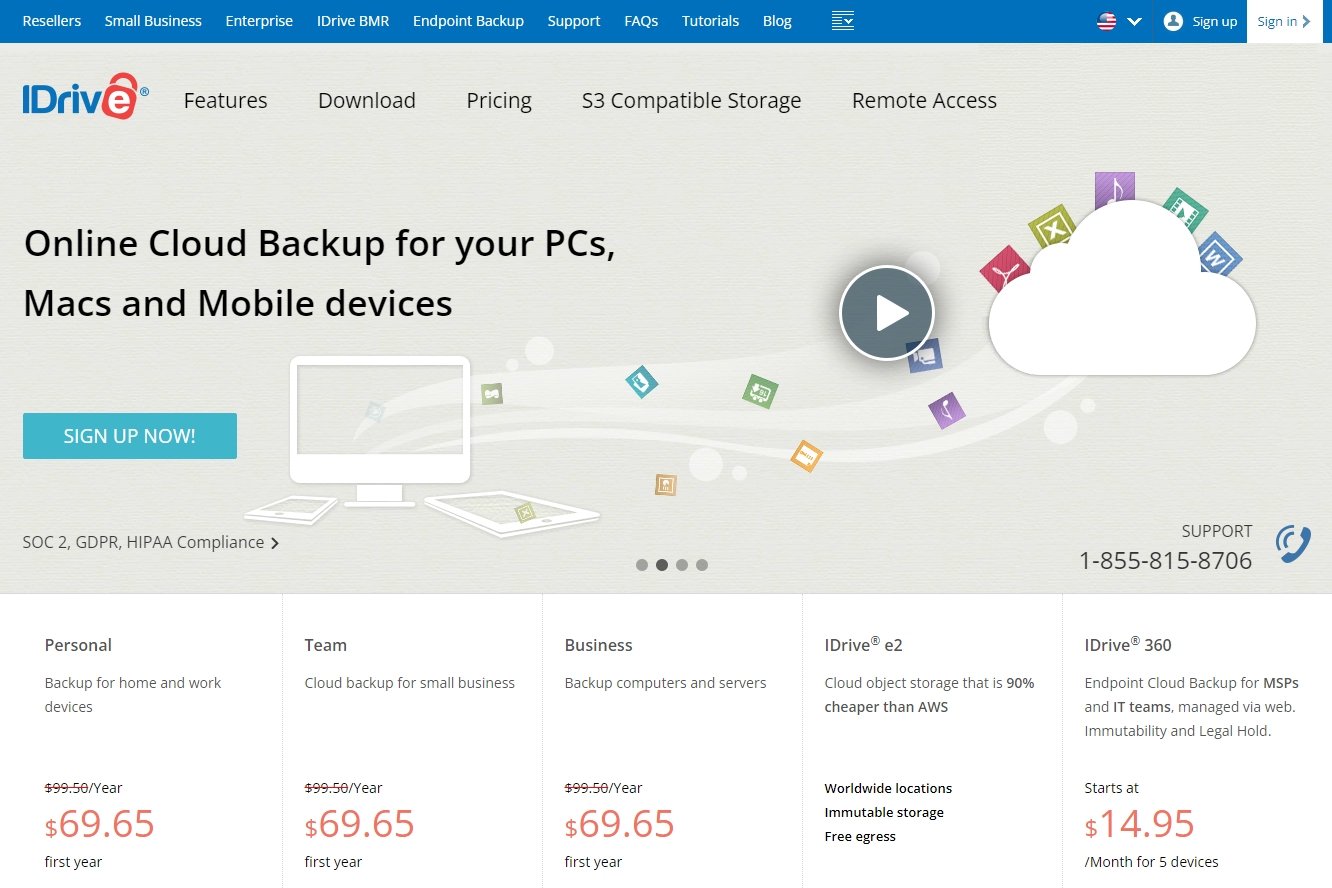Image resolution: width=1332 pixels, height=888 pixels.
Task: Open the FAQs page
Action: (x=641, y=21)
